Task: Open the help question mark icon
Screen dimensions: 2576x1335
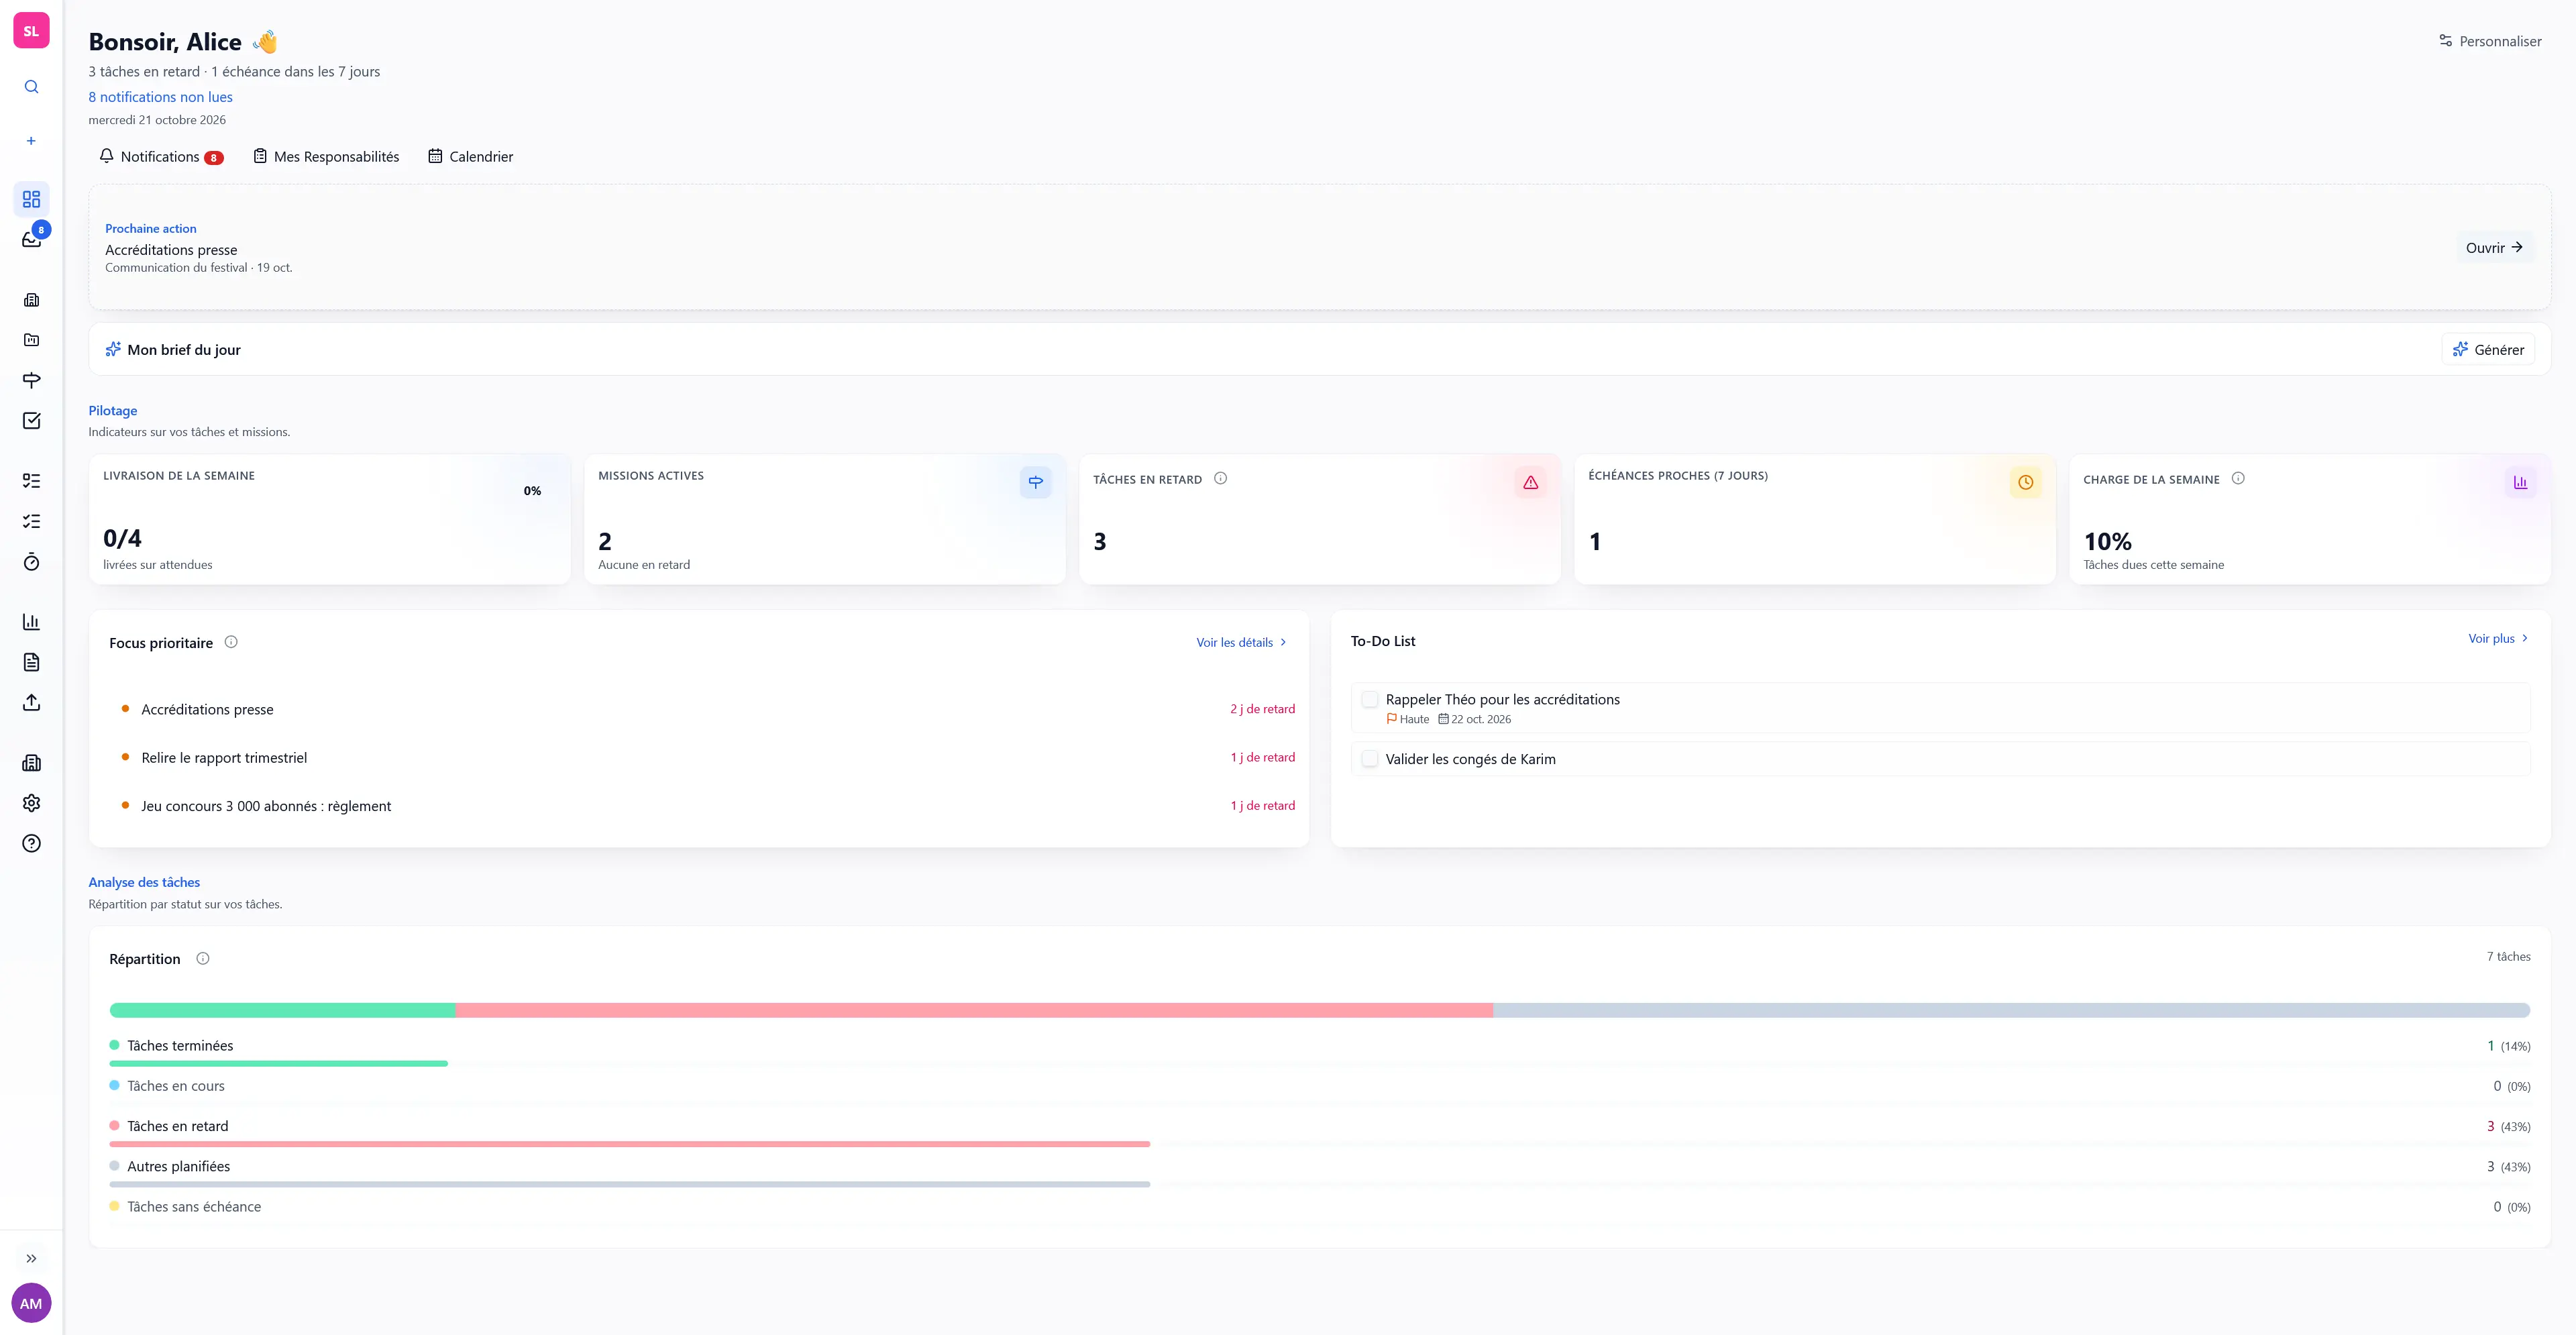Action: (31, 843)
